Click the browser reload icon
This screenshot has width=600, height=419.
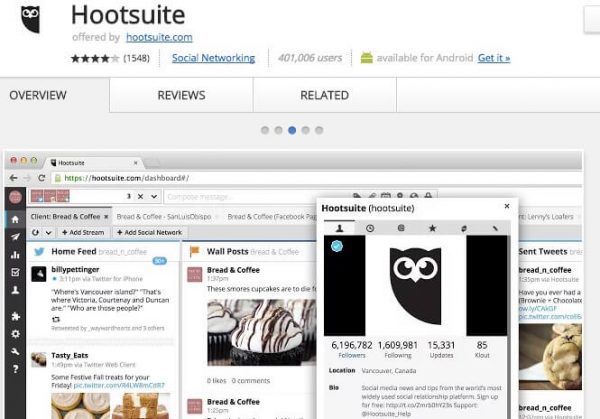coord(42,178)
